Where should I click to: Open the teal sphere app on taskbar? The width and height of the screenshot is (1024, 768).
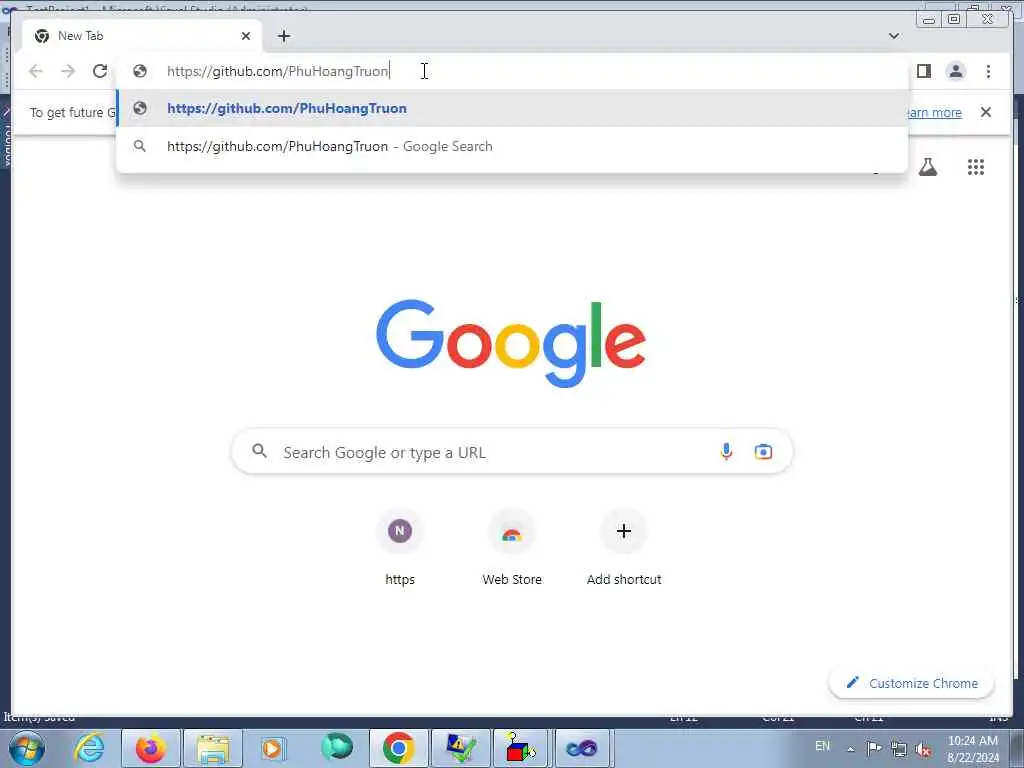[x=337, y=748]
